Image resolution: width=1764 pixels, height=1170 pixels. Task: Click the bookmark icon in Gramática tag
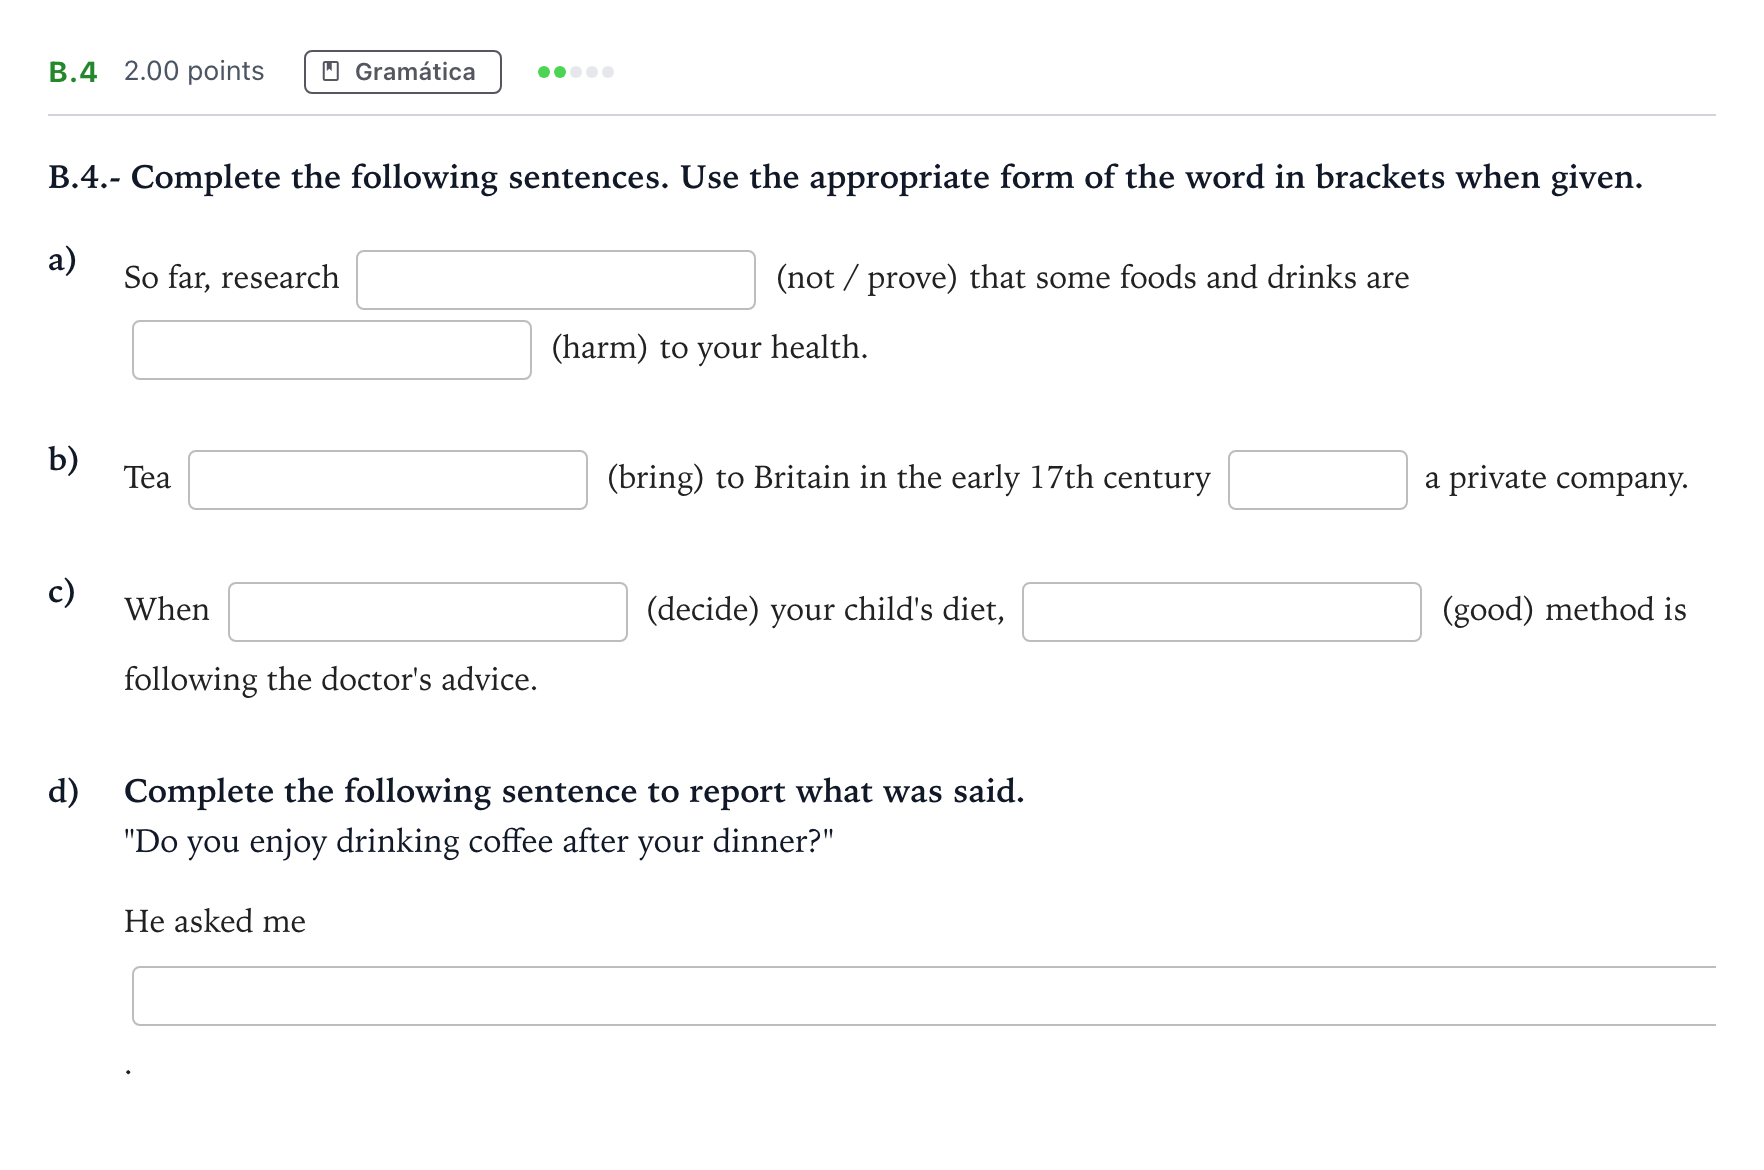[x=331, y=72]
